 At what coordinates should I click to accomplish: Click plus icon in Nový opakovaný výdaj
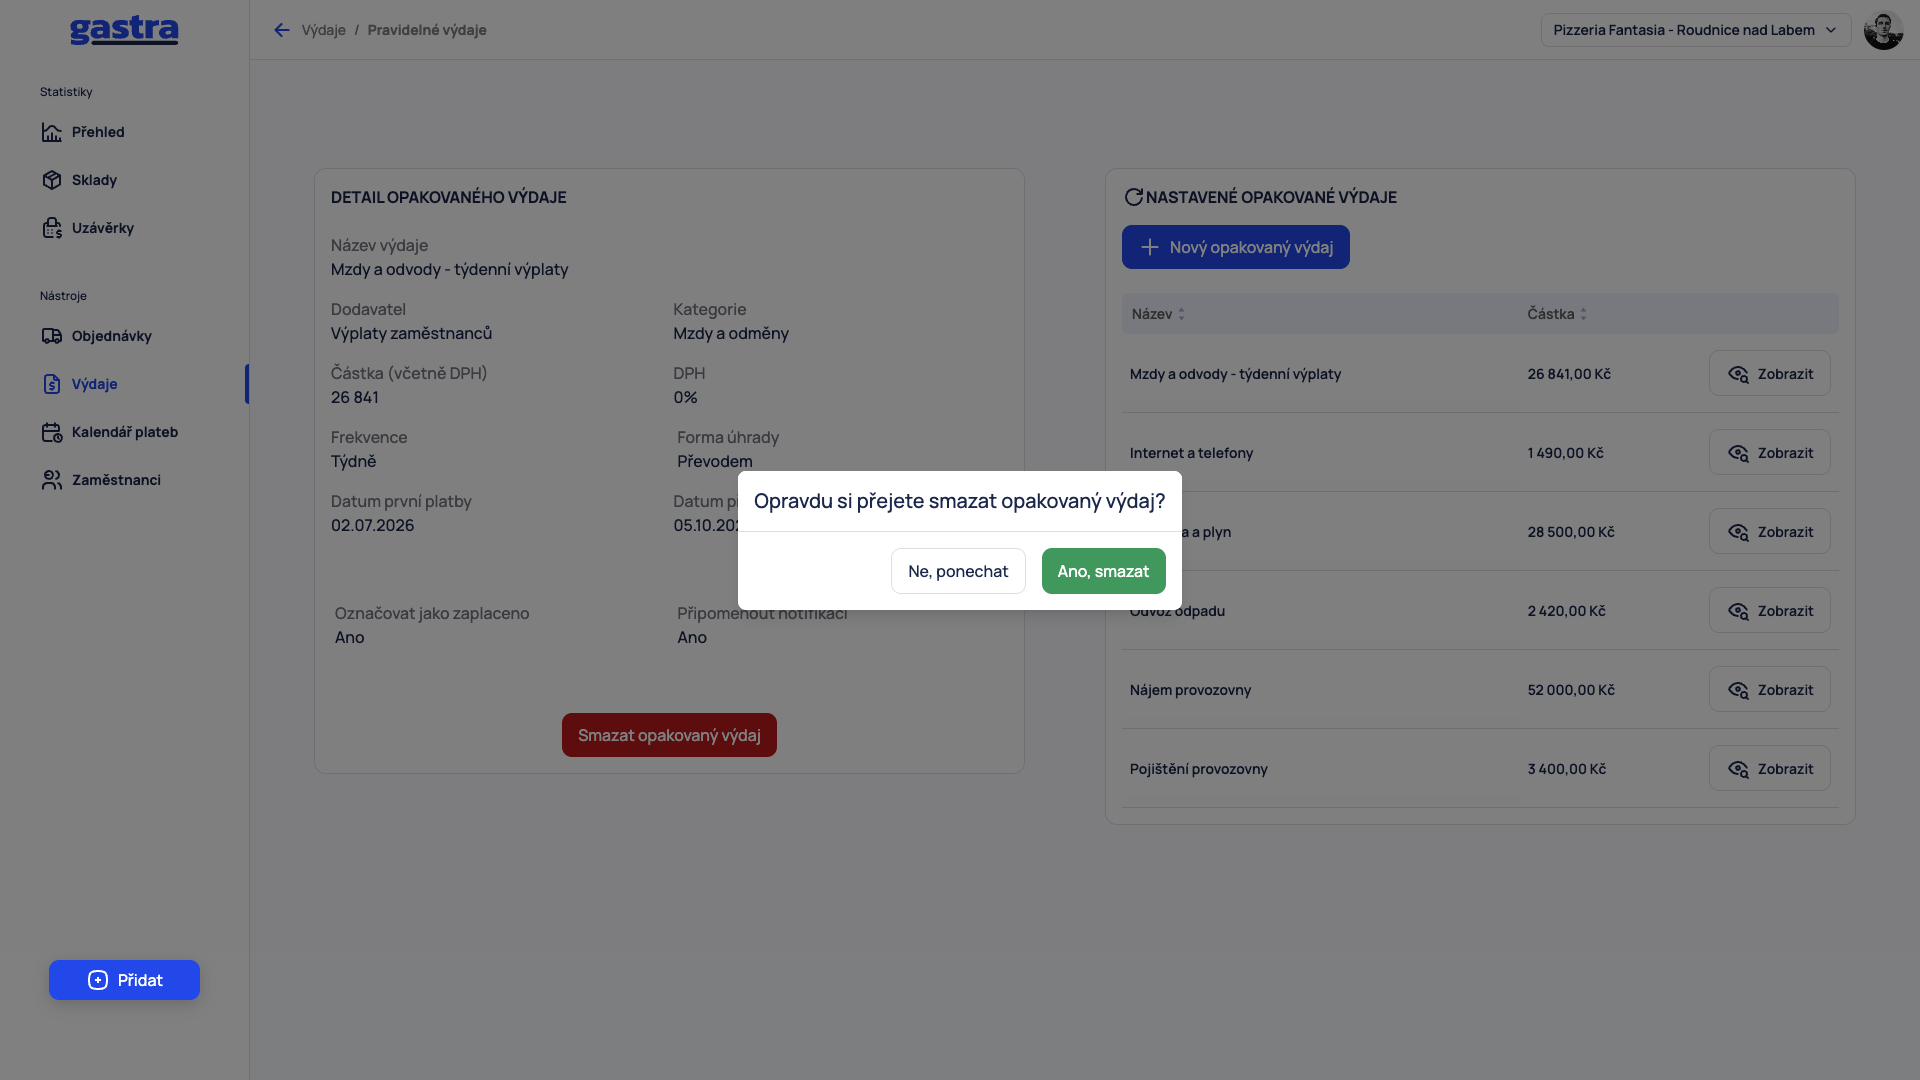pyautogui.click(x=1150, y=247)
